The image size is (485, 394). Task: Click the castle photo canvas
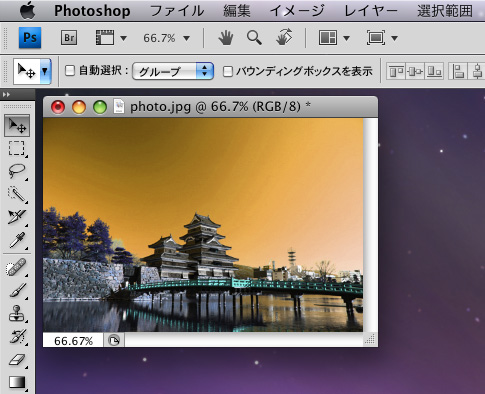point(203,225)
